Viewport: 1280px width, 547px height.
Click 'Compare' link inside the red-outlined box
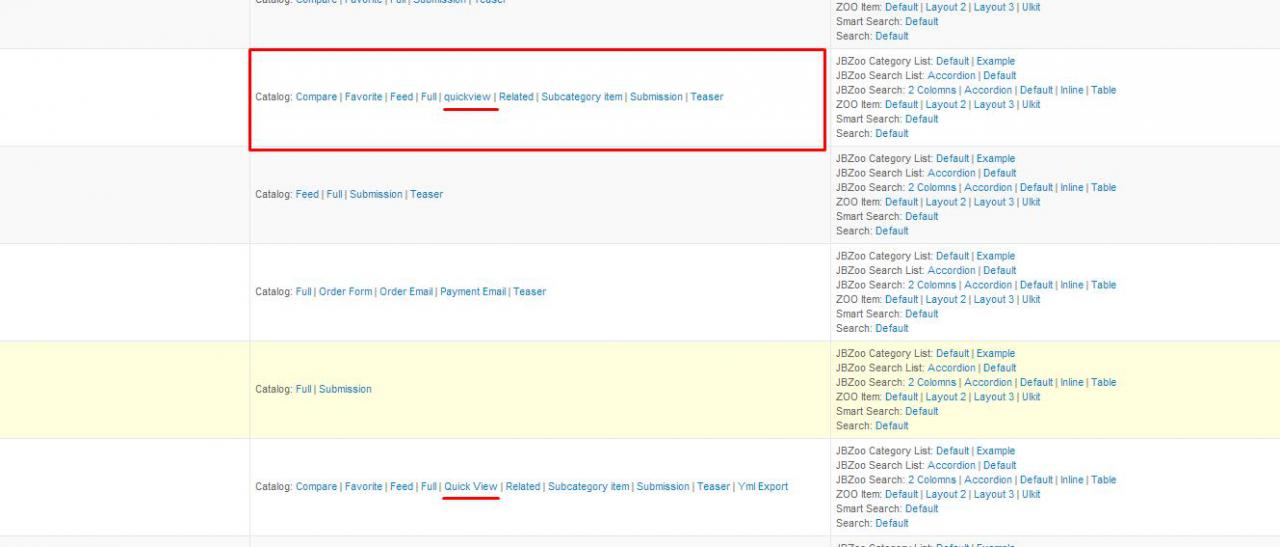coord(316,97)
